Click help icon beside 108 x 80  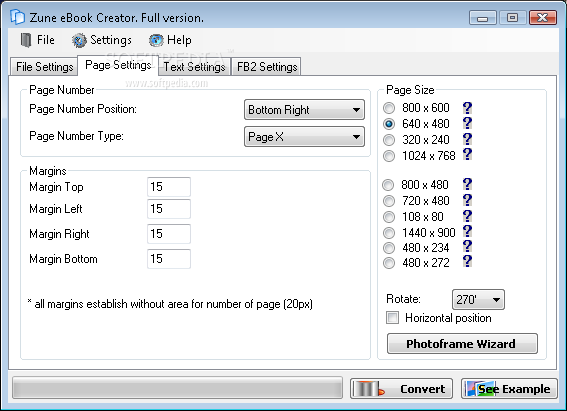tap(467, 216)
